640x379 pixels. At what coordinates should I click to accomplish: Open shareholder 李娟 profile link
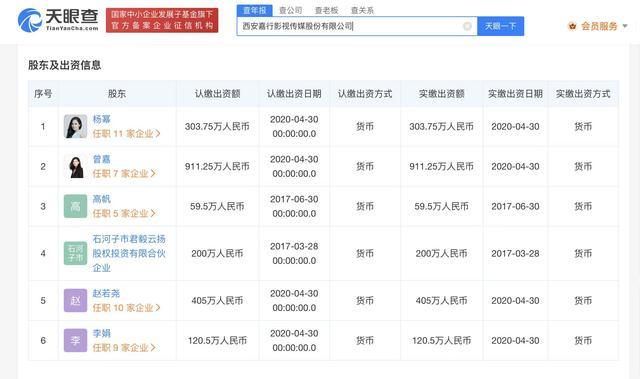coord(102,333)
